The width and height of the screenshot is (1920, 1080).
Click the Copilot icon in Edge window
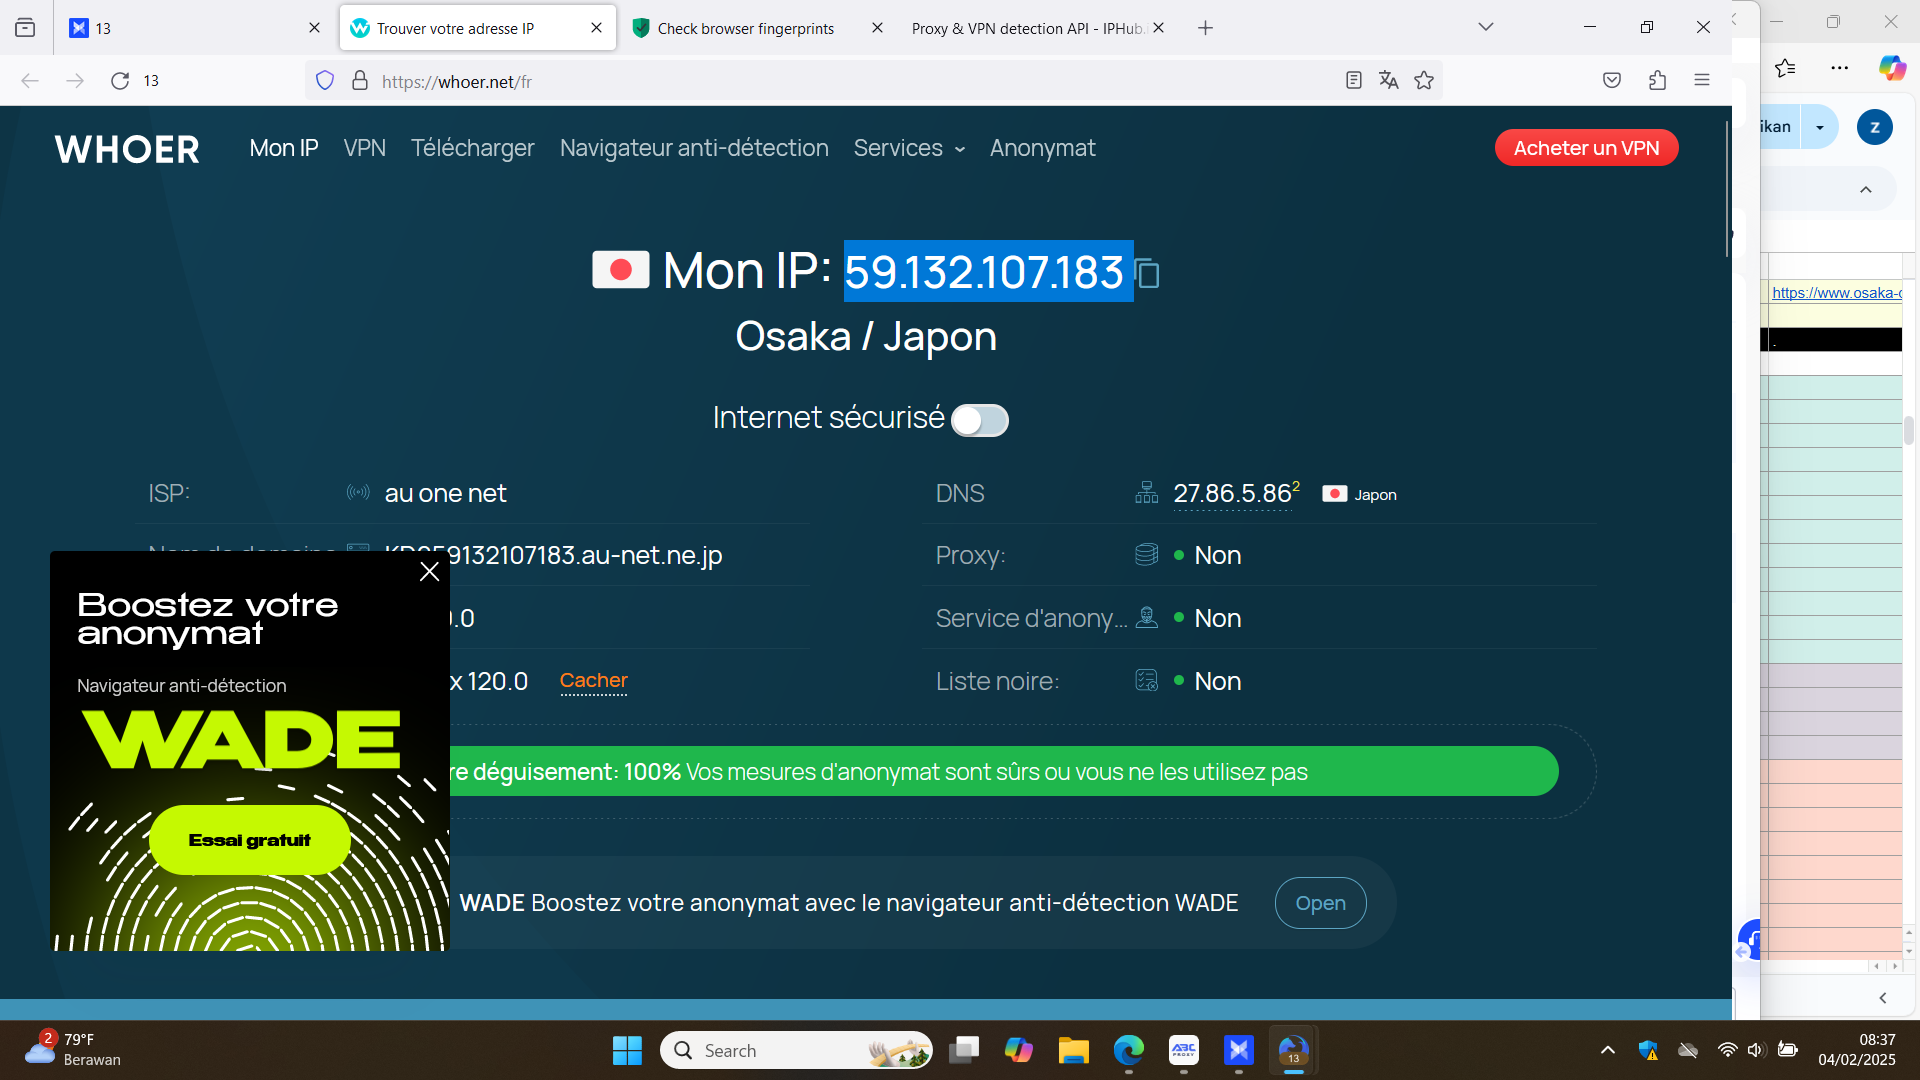pos(1892,68)
